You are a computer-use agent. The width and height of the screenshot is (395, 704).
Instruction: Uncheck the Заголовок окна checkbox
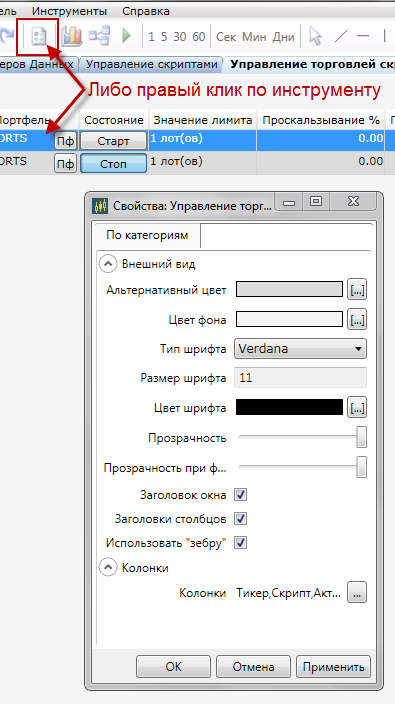(x=241, y=495)
